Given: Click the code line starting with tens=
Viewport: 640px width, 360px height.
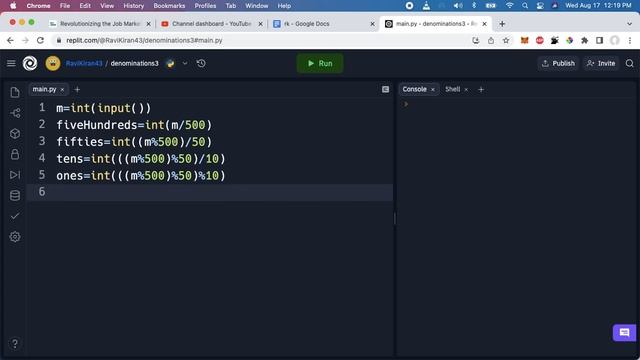Looking at the screenshot, I should [141, 159].
